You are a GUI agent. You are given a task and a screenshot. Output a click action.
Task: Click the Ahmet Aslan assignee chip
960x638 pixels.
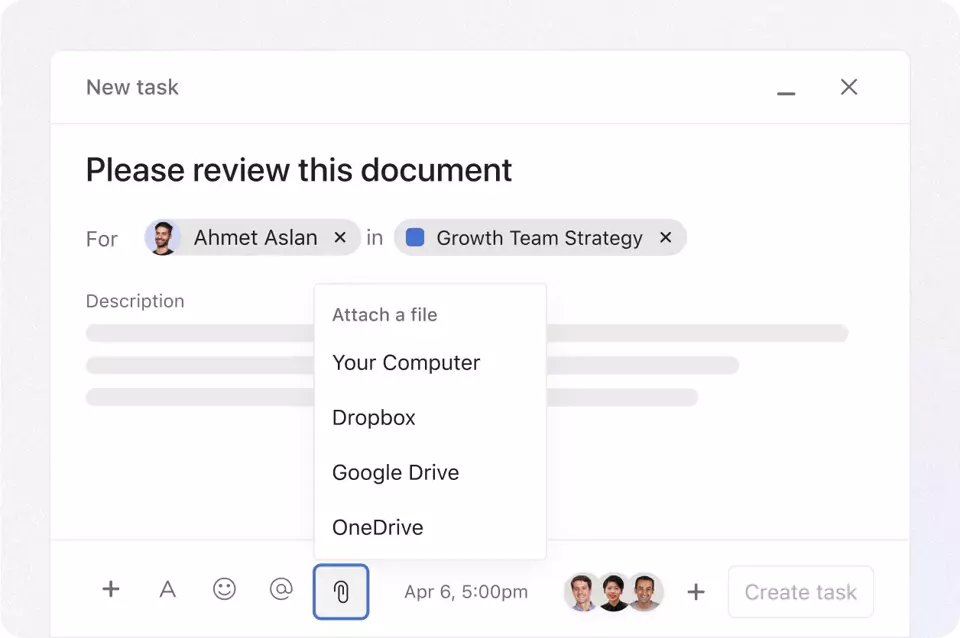click(252, 237)
